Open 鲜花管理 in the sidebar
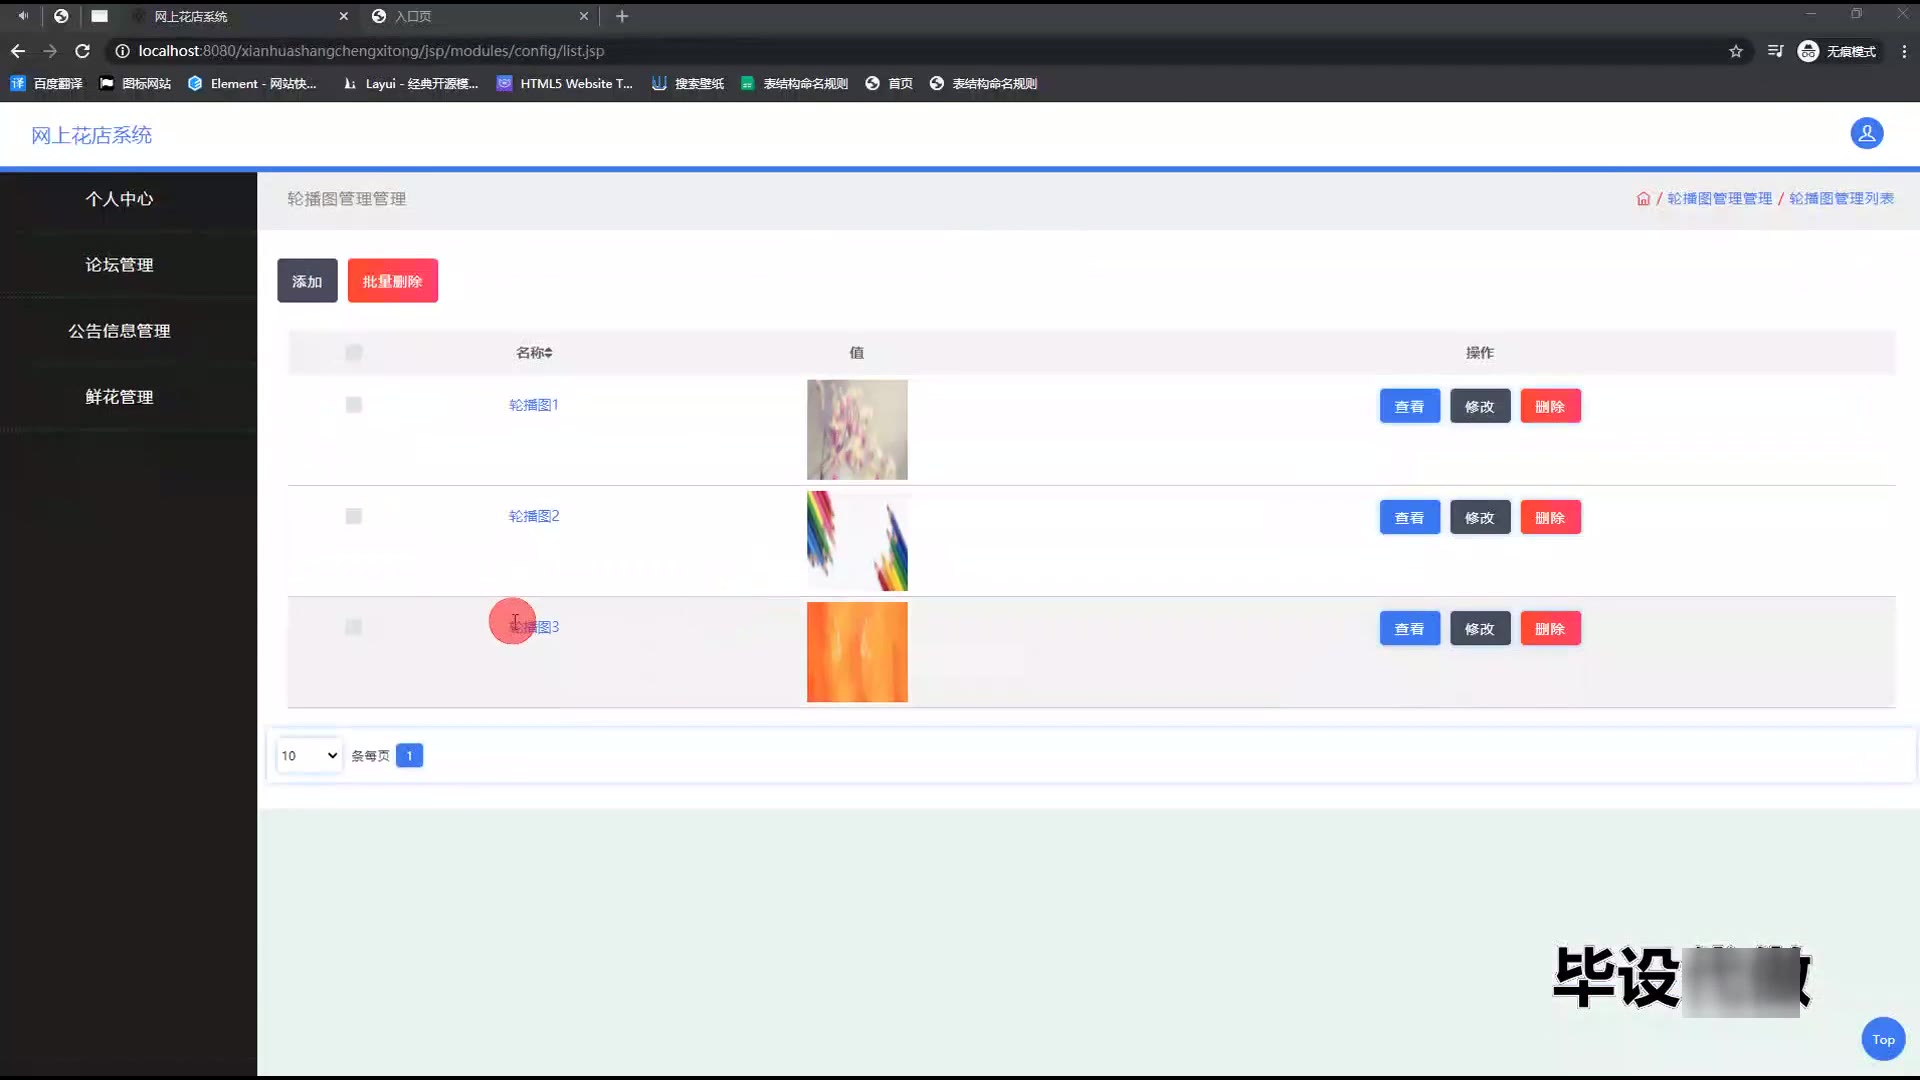1920x1080 pixels. 119,397
